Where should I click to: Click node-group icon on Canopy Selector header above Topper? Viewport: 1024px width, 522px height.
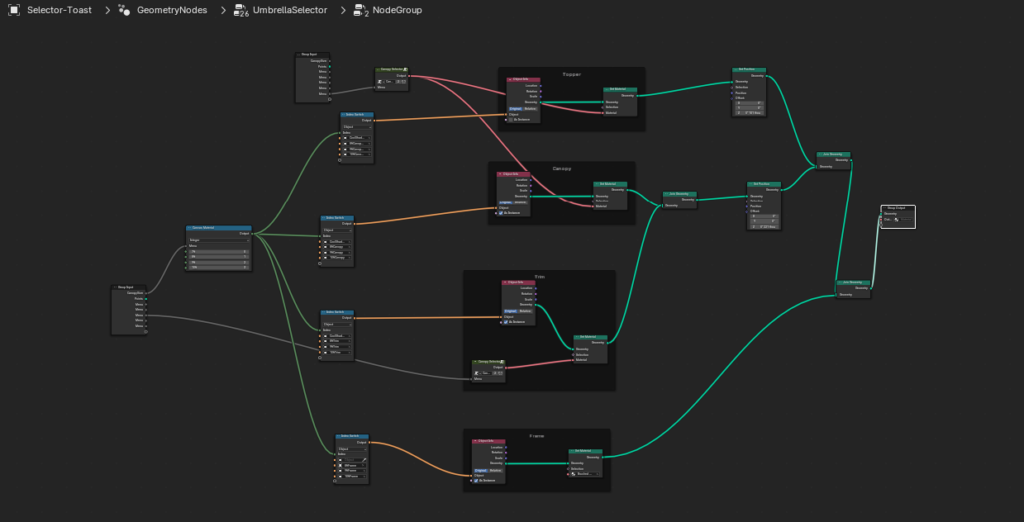(x=406, y=69)
